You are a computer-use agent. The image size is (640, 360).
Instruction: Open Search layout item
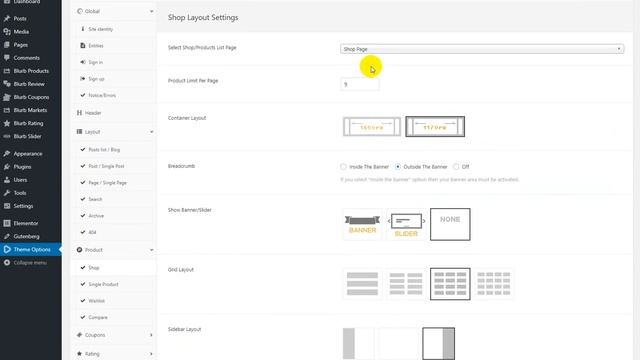(113, 199)
